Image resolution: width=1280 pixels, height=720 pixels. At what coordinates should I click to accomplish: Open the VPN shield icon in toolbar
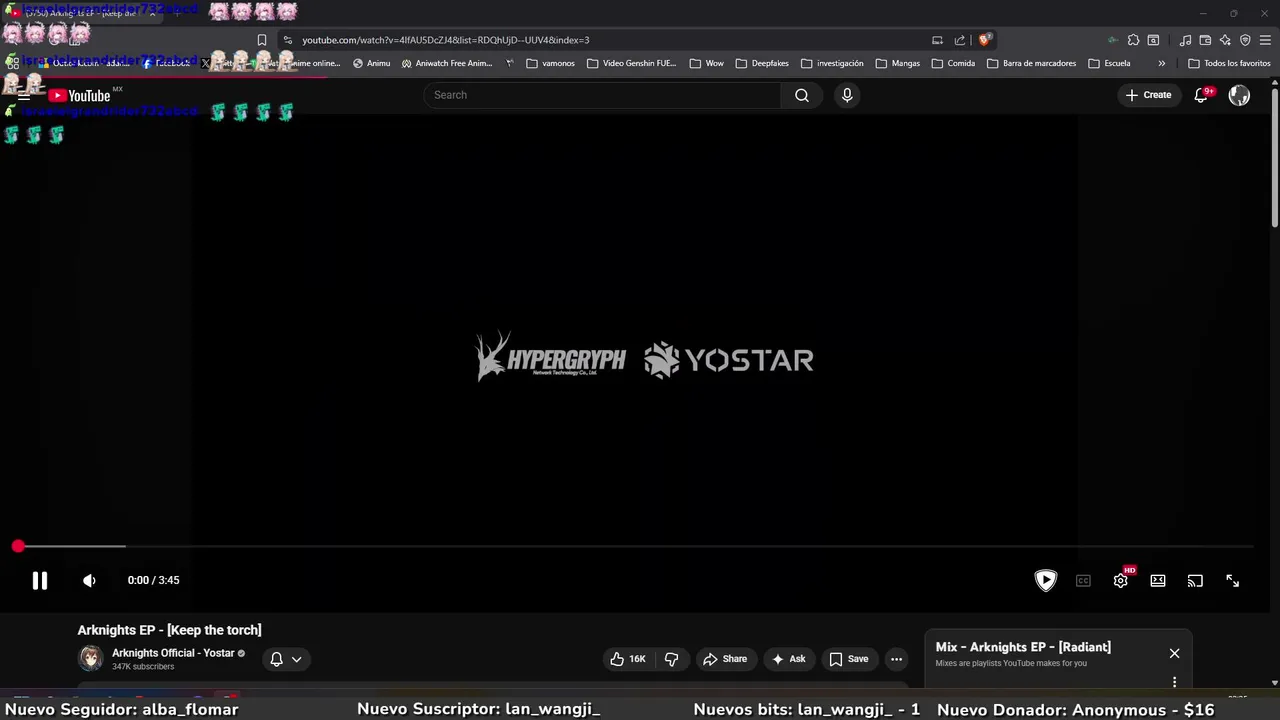[1245, 40]
